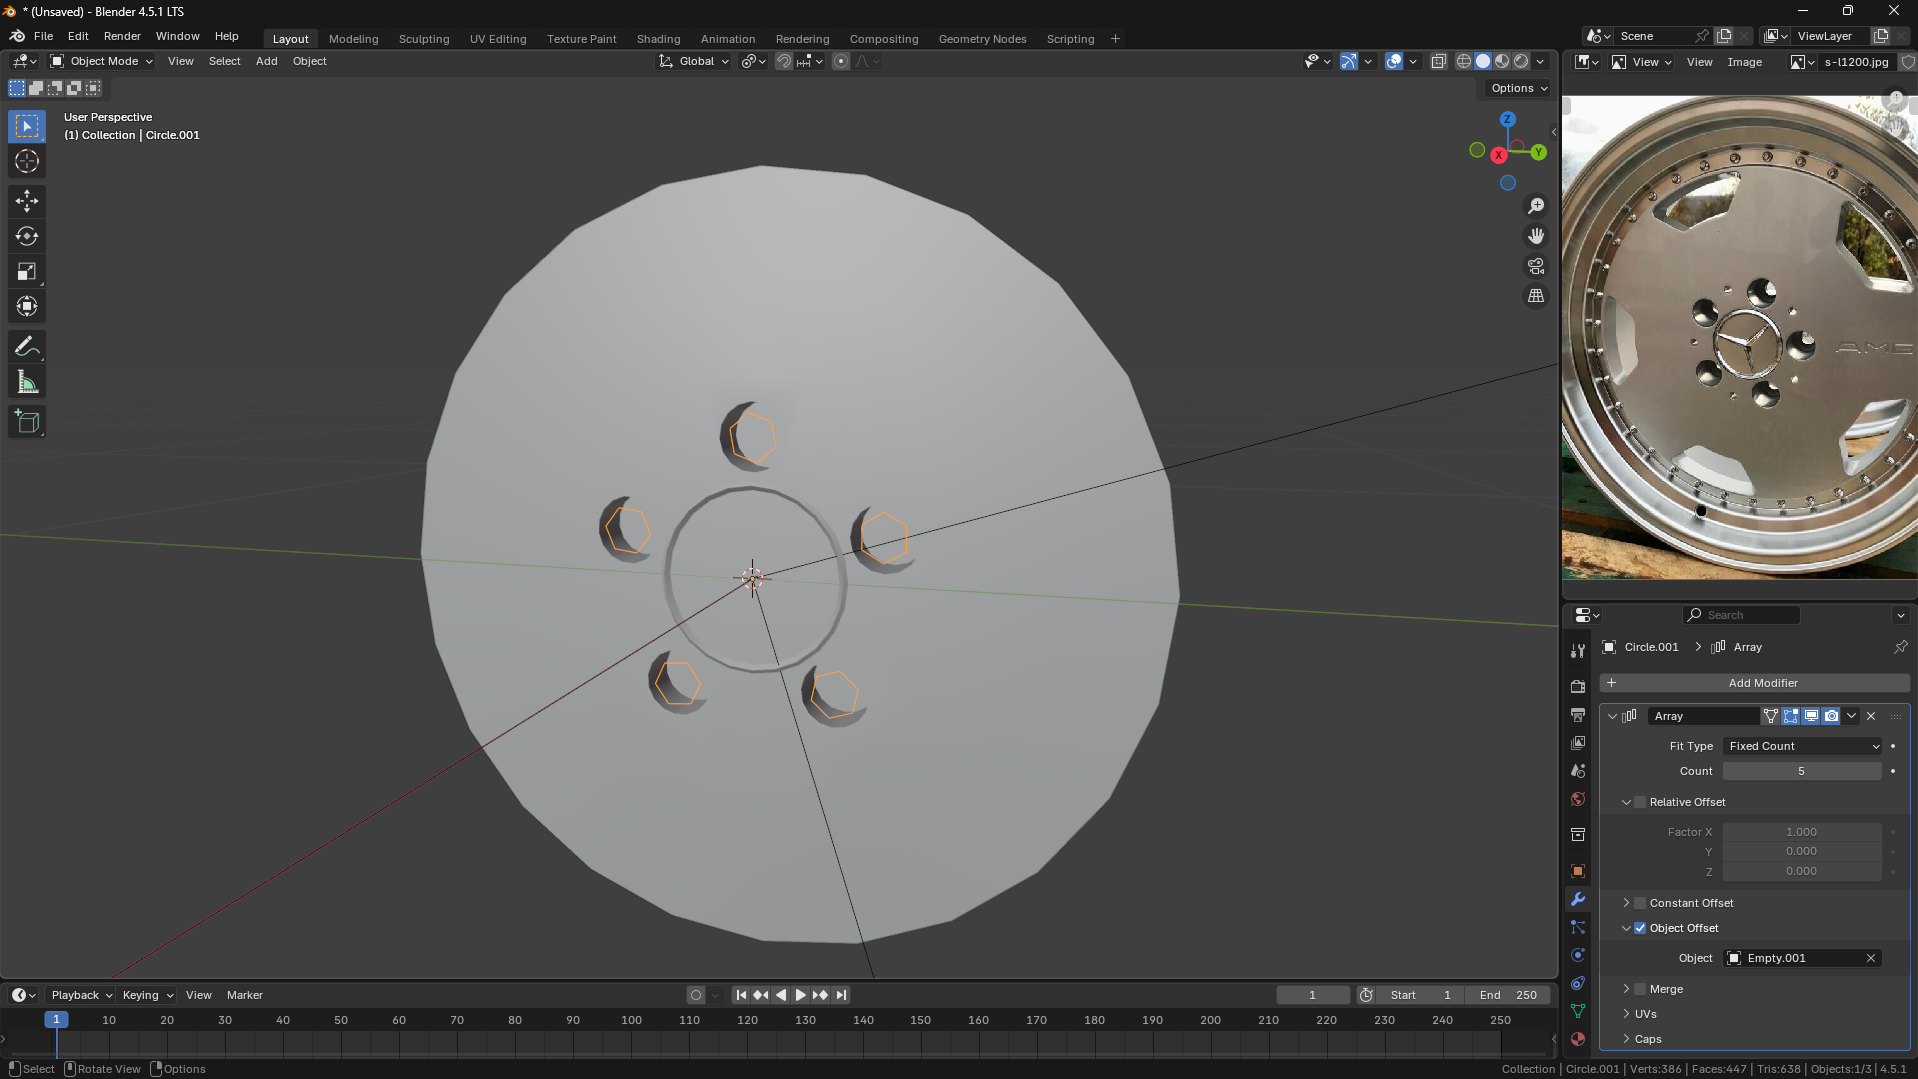
Task: Open the Keying dropdown in timeline
Action: point(147,995)
